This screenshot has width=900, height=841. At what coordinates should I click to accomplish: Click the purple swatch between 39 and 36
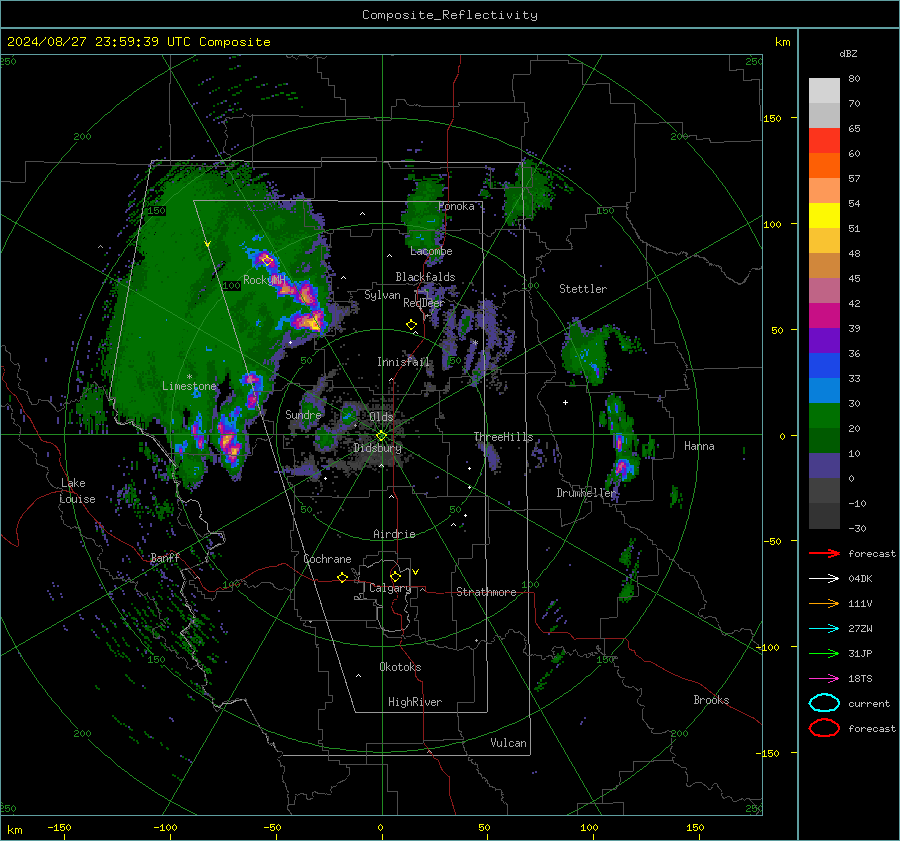pyautogui.click(x=824, y=341)
